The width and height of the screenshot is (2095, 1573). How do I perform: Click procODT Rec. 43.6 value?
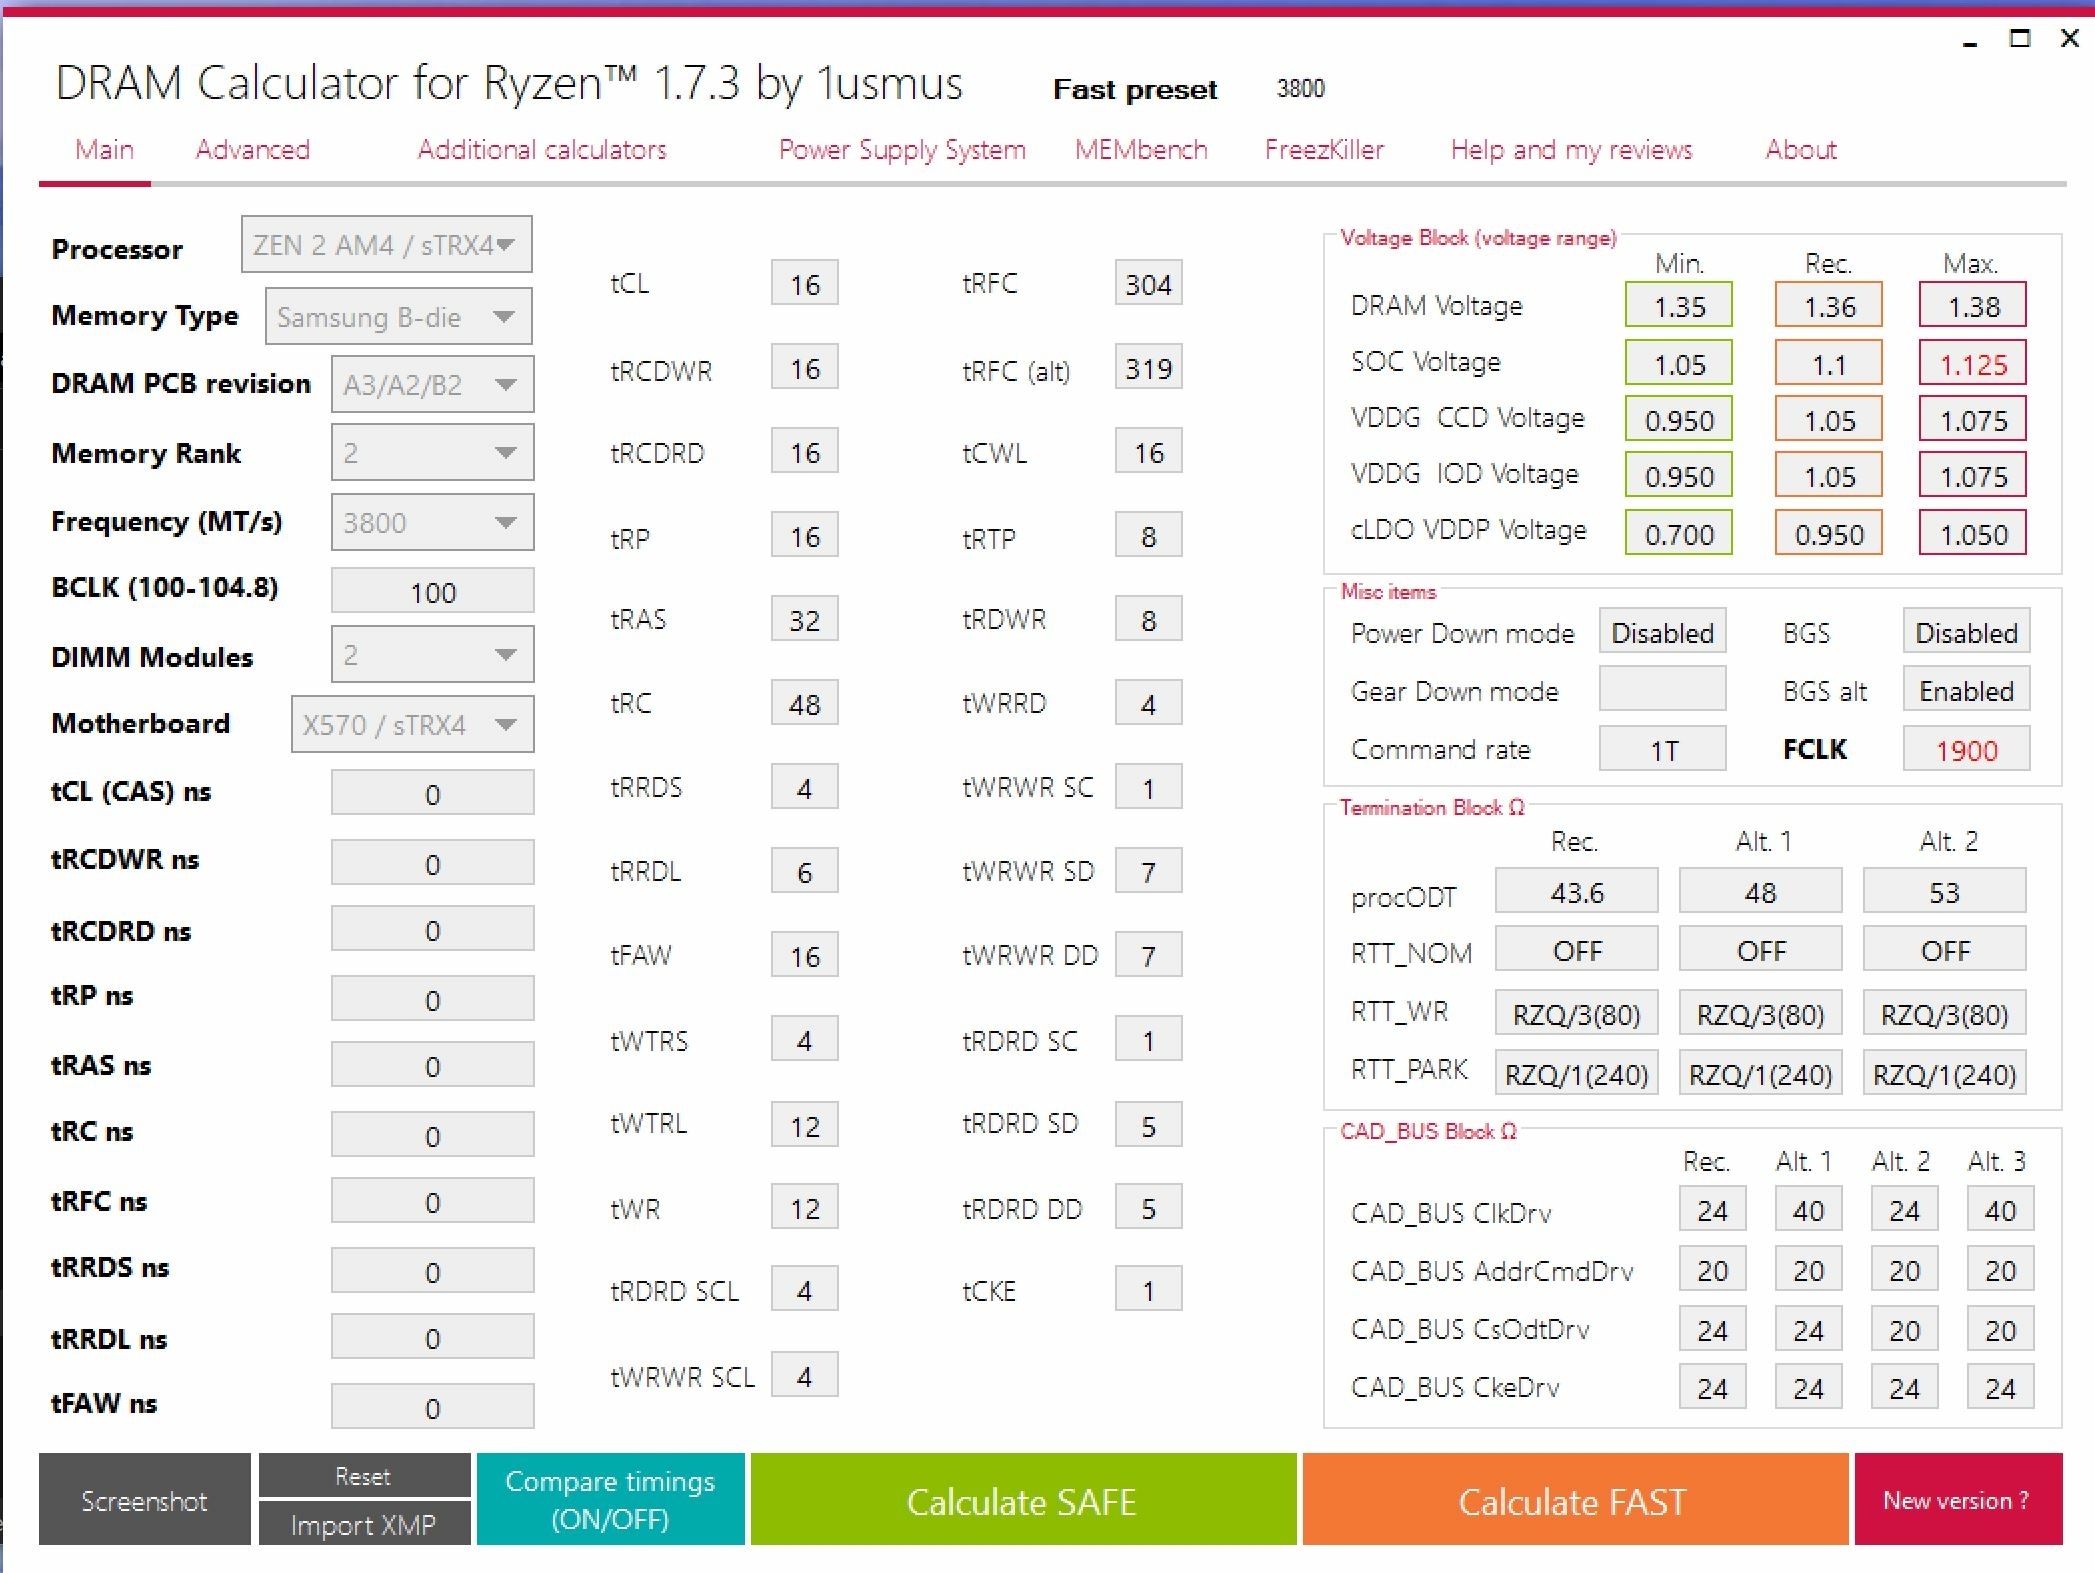(1577, 892)
